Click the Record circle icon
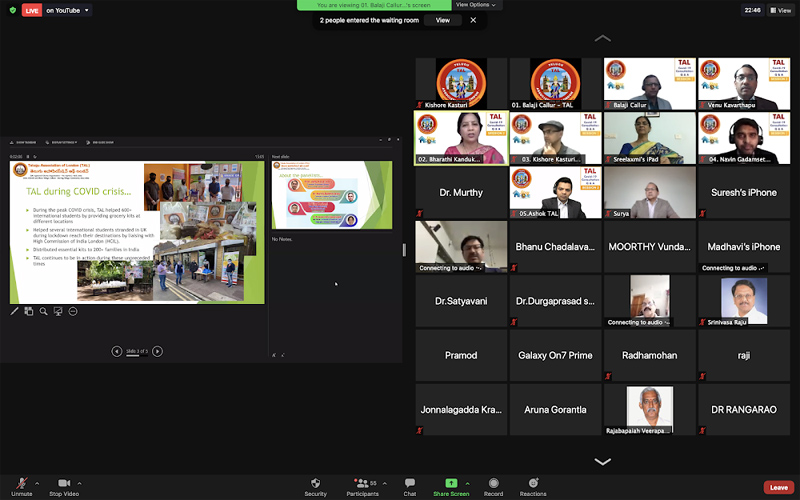This screenshot has height=500, width=800. 493,483
